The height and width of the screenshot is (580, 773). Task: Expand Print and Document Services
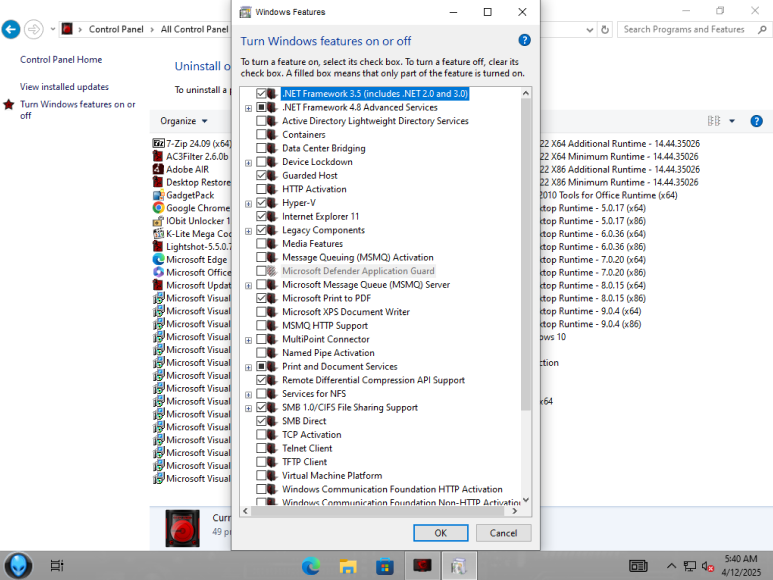pyautogui.click(x=248, y=367)
